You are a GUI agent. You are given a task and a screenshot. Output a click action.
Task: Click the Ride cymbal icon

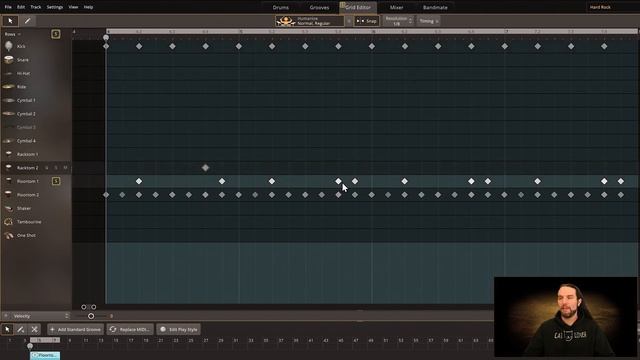pos(9,87)
